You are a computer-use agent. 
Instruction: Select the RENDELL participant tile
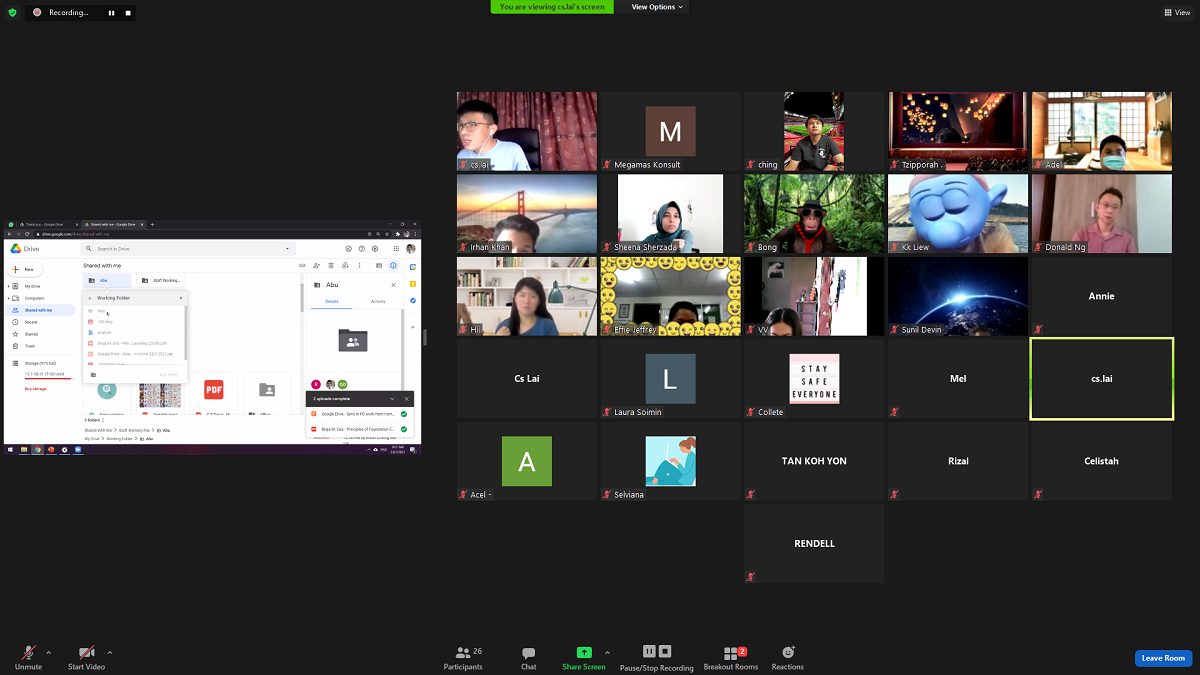814,544
